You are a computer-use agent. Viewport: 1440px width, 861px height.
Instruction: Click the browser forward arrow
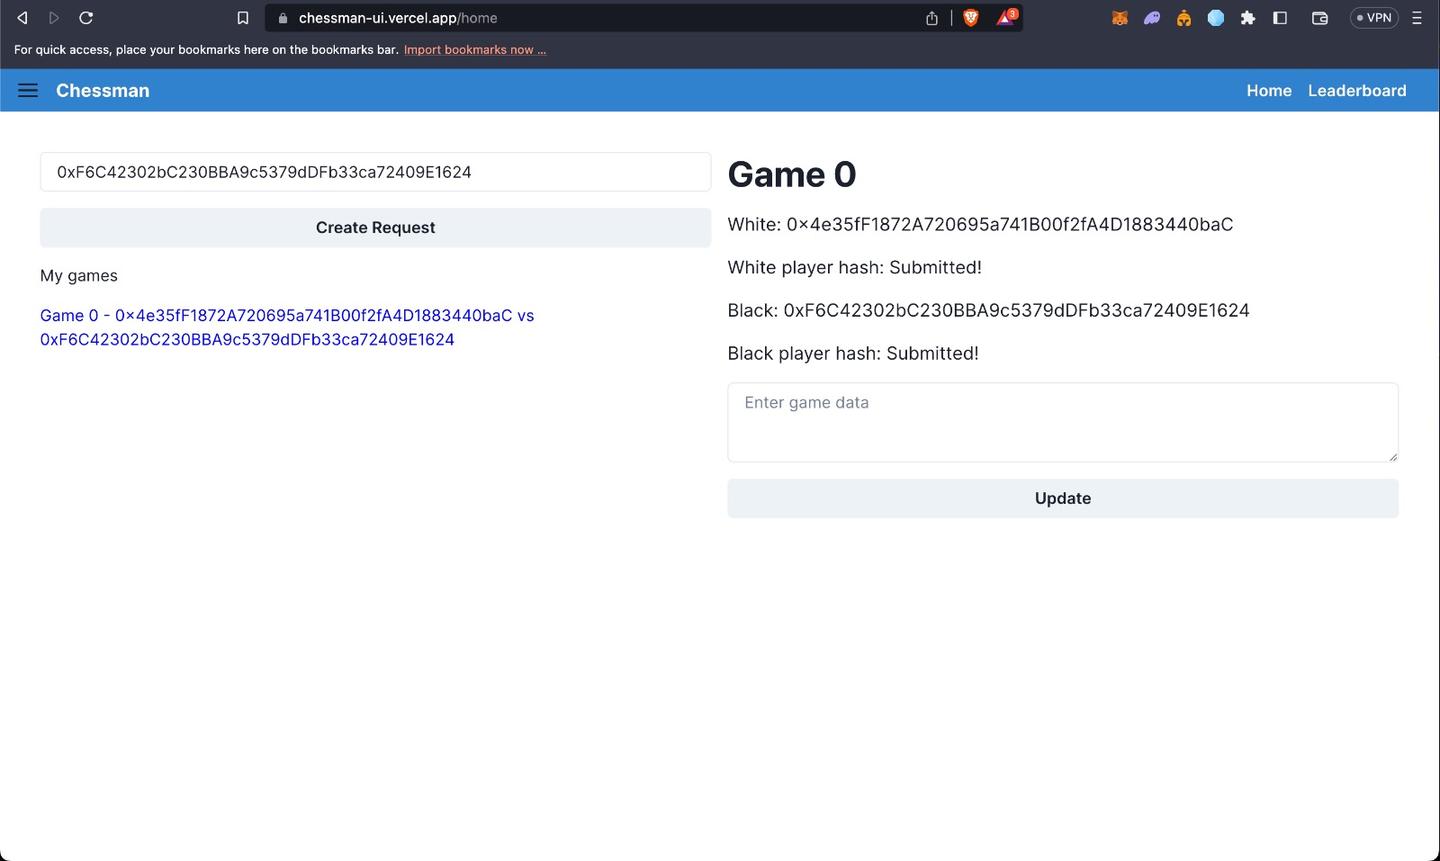click(x=54, y=18)
